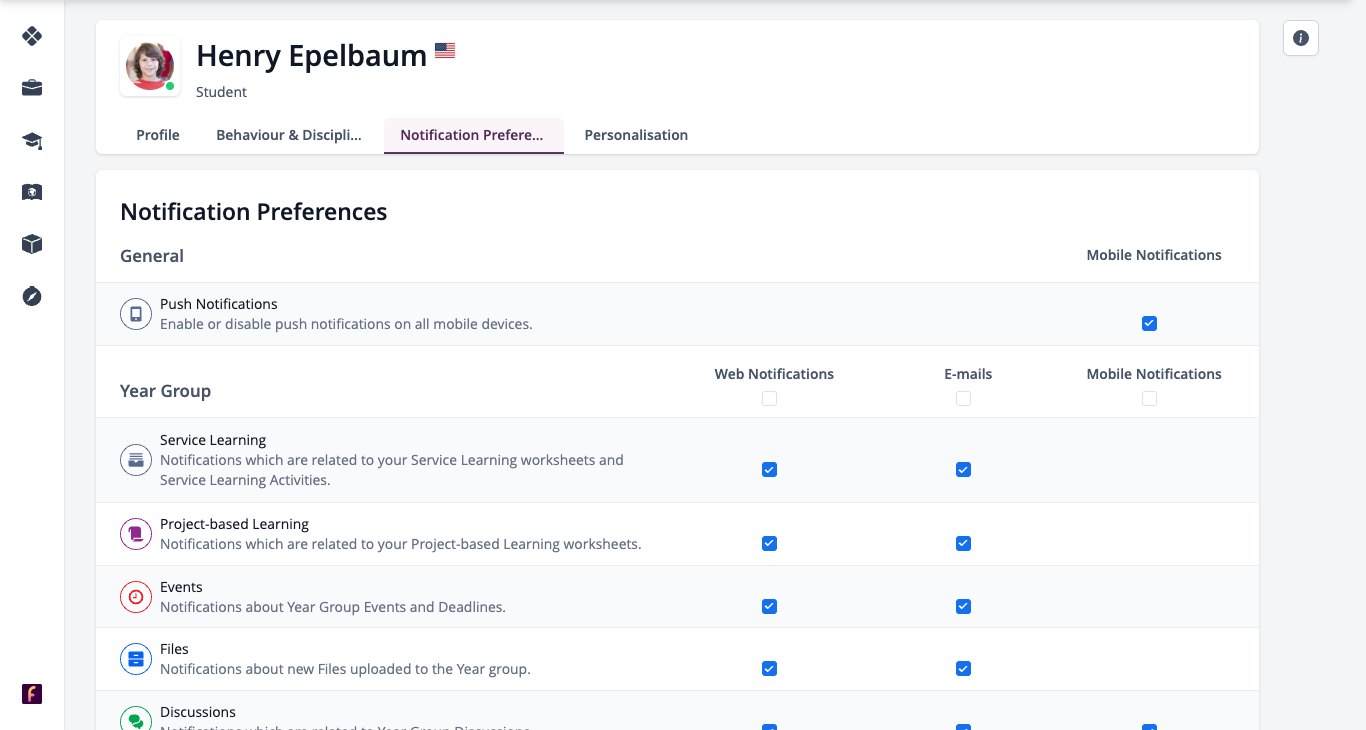Image resolution: width=1366 pixels, height=730 pixels.
Task: Click the book-globe icon in the sidebar
Action: tap(32, 192)
